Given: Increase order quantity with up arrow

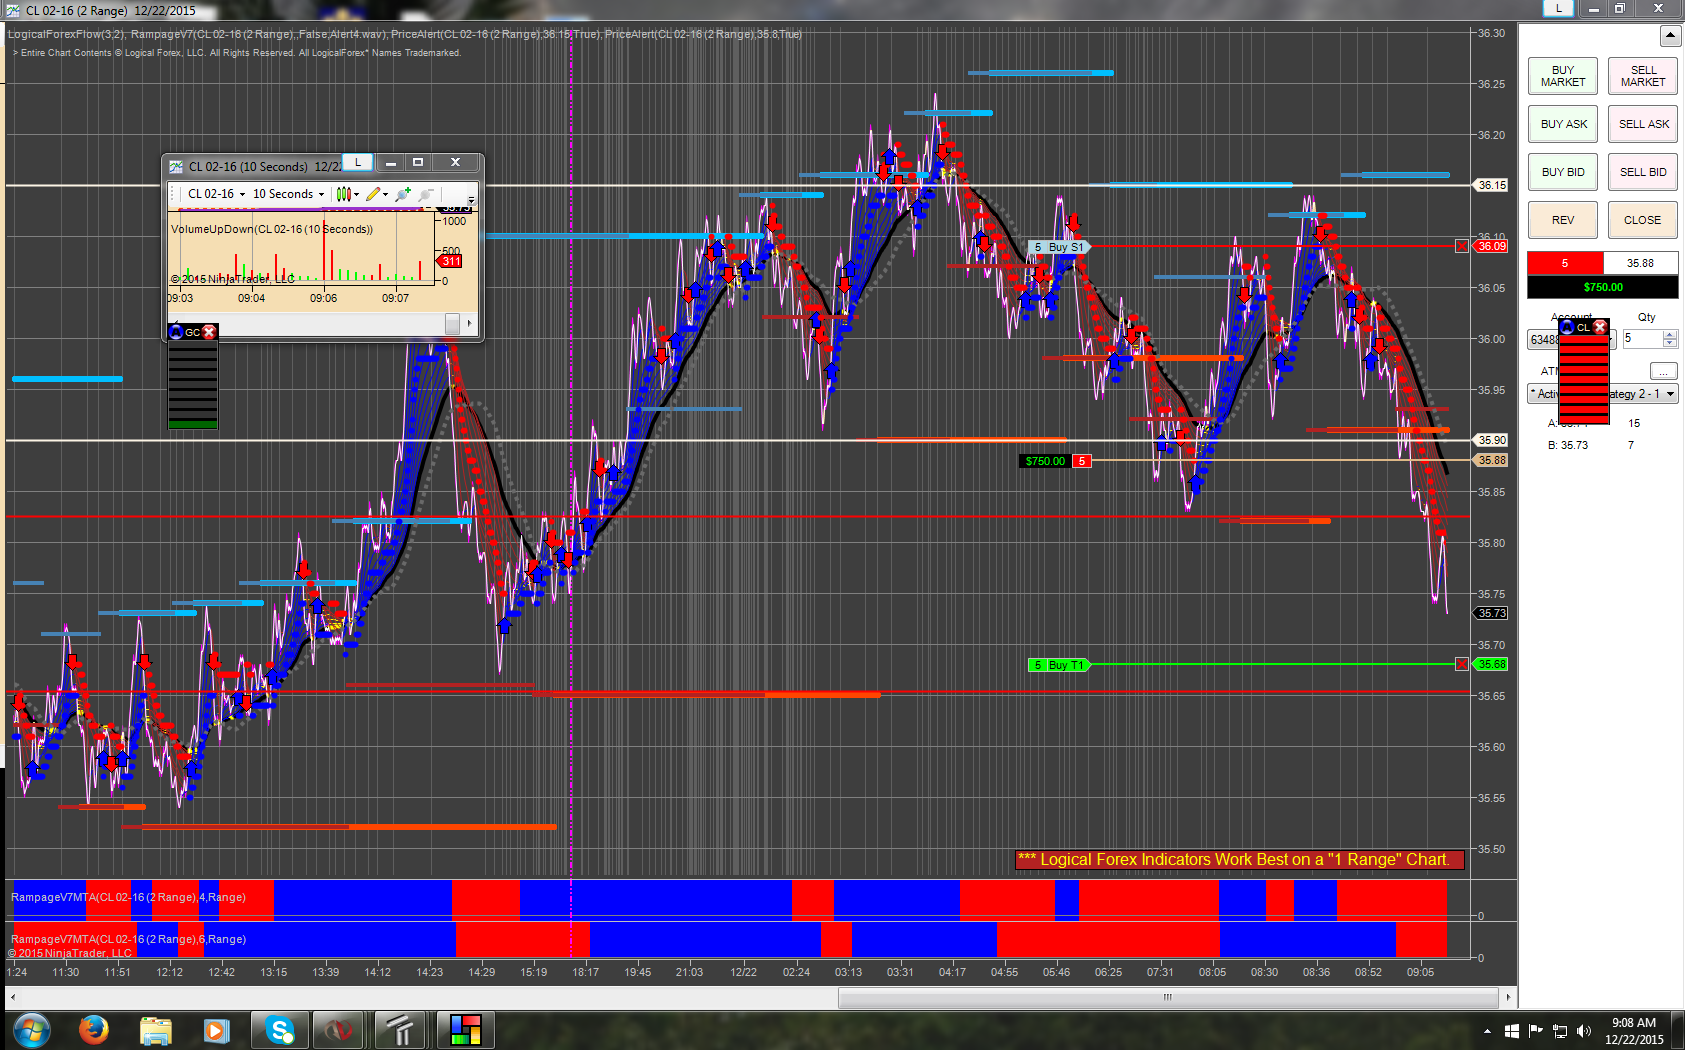Looking at the screenshot, I should click(x=1669, y=335).
